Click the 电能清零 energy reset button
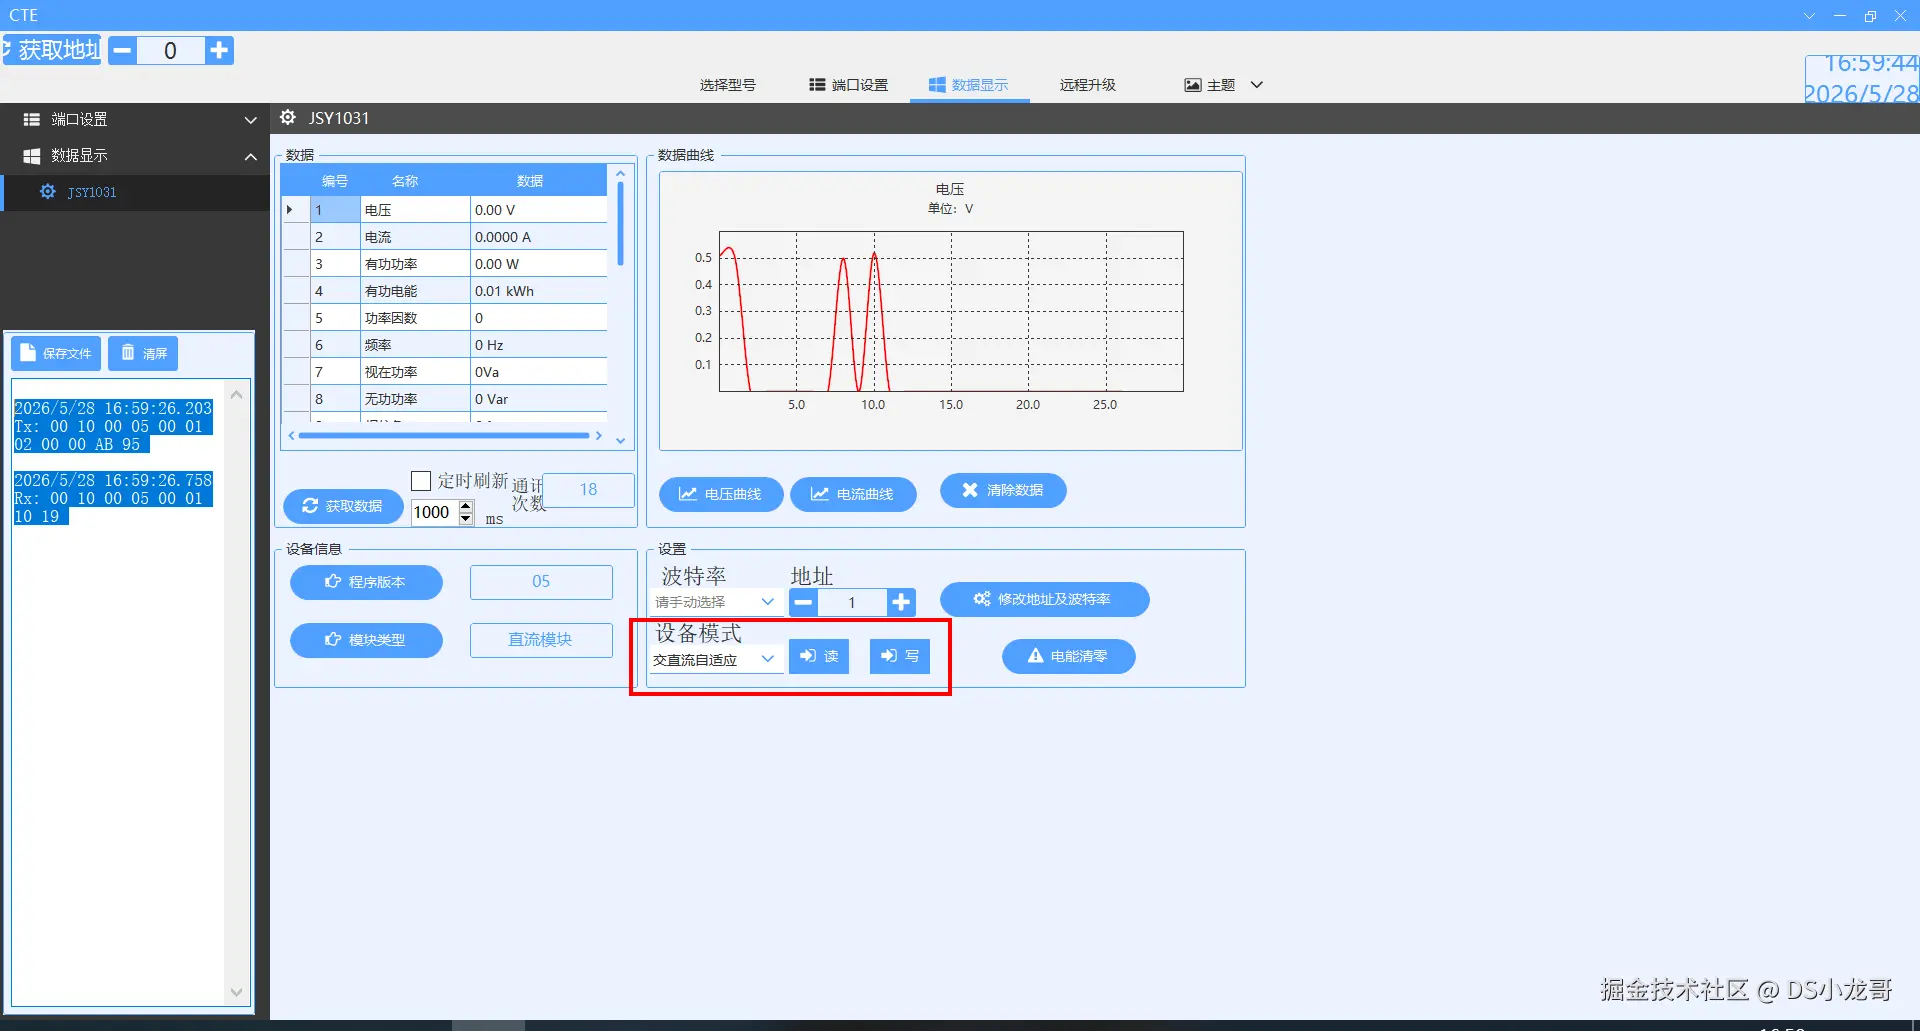The height and width of the screenshot is (1031, 1920). 1068,656
